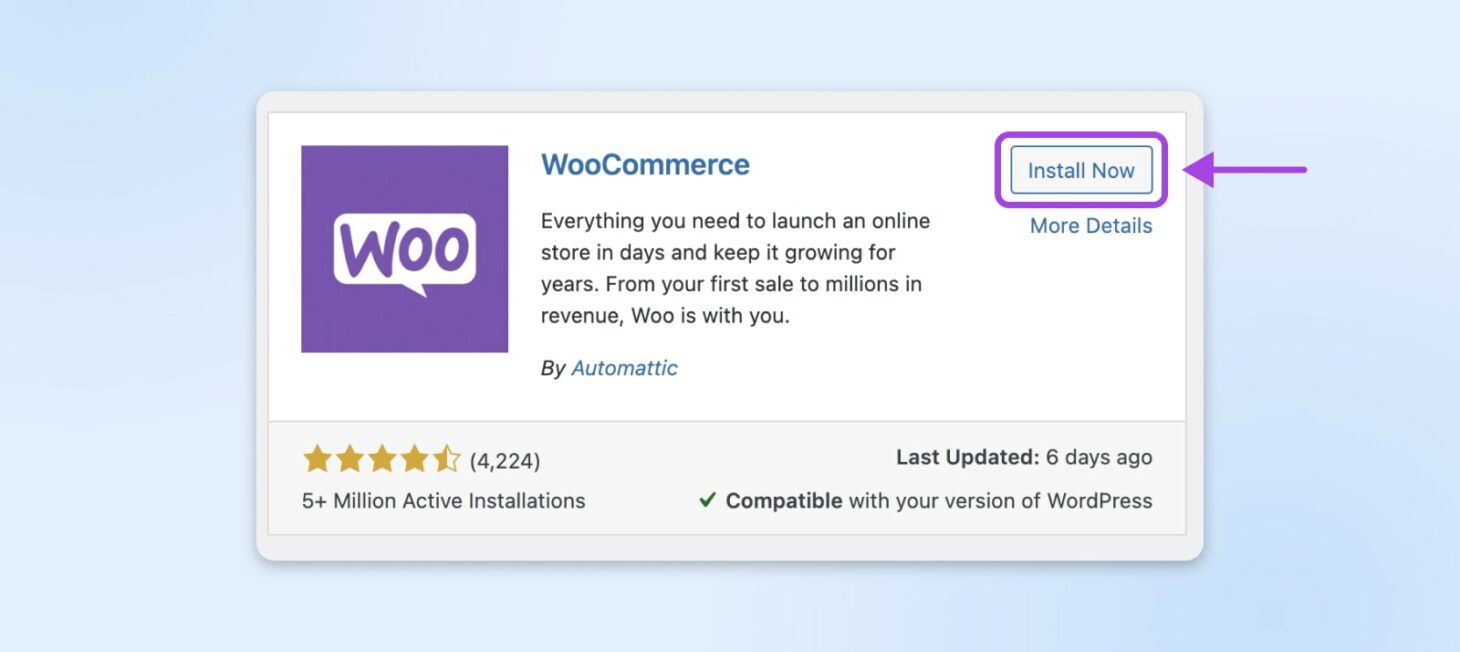Click the speech bubble inside the Woo logo
Viewport: 1460px width, 652px height.
405,252
